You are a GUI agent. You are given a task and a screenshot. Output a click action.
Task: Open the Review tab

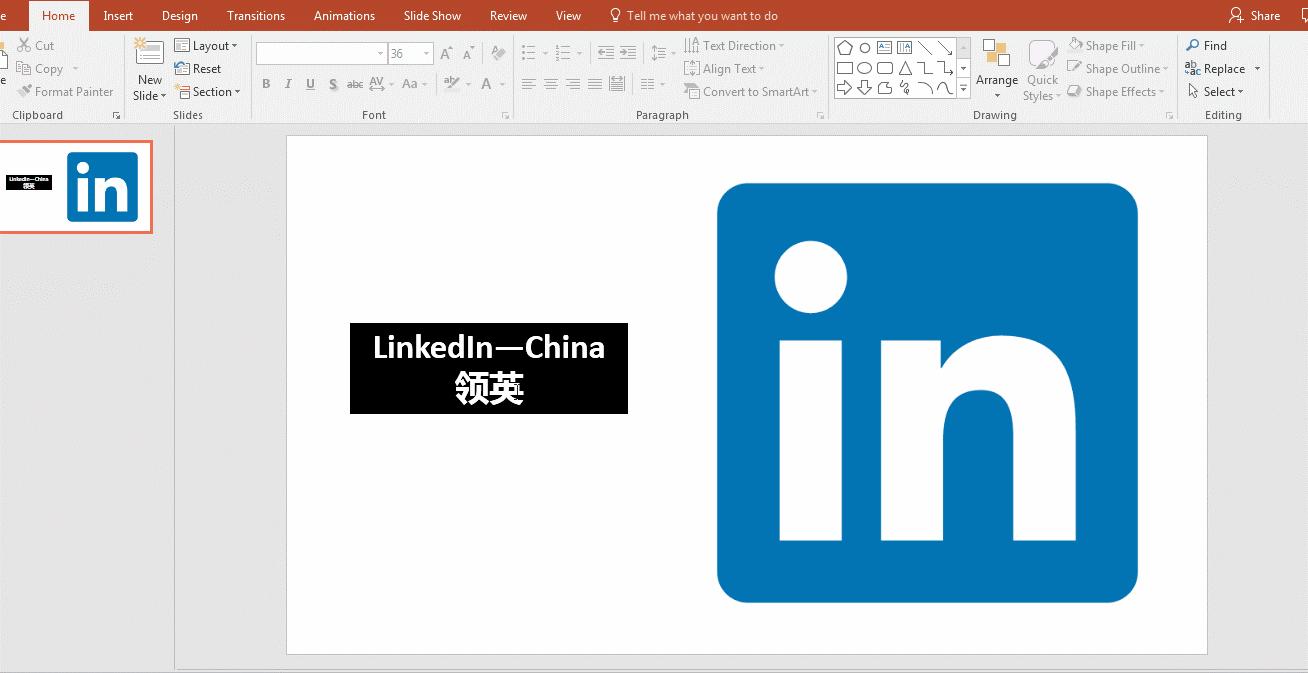[x=508, y=16]
